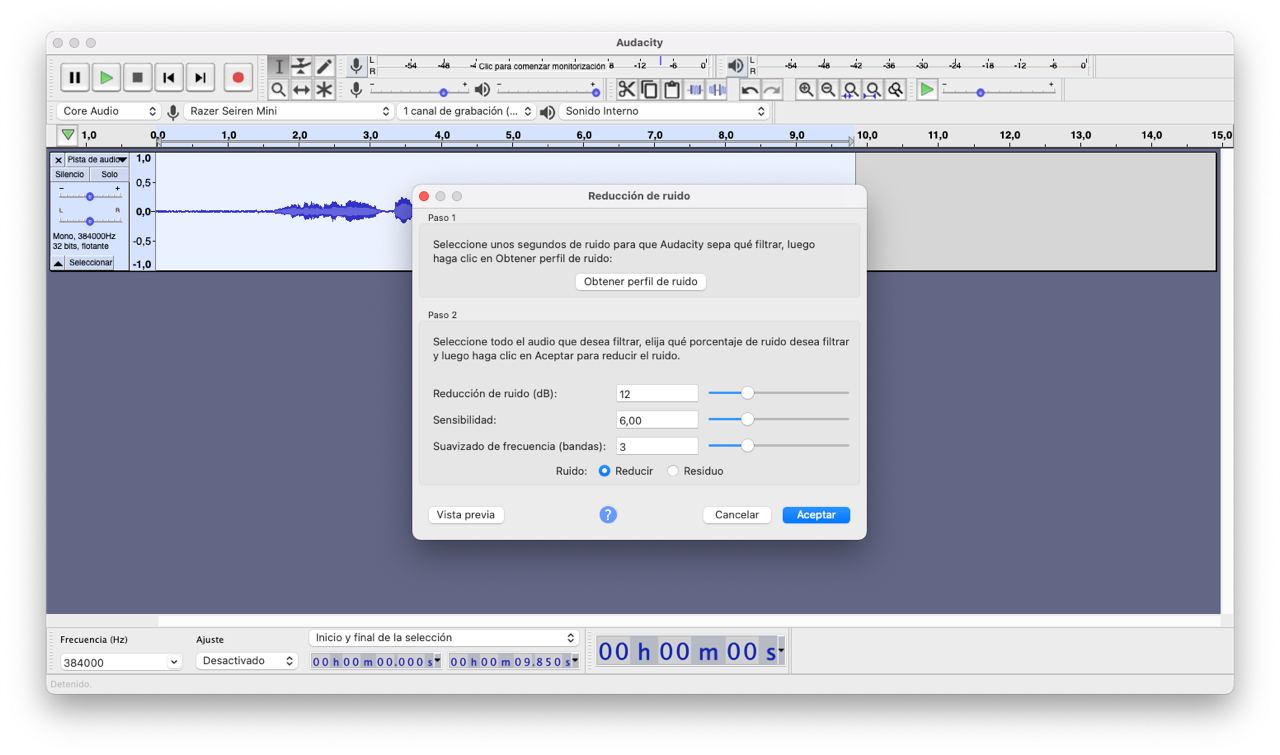Open the project frequency 384000 dropdown
The height and width of the screenshot is (755, 1280).
point(119,662)
